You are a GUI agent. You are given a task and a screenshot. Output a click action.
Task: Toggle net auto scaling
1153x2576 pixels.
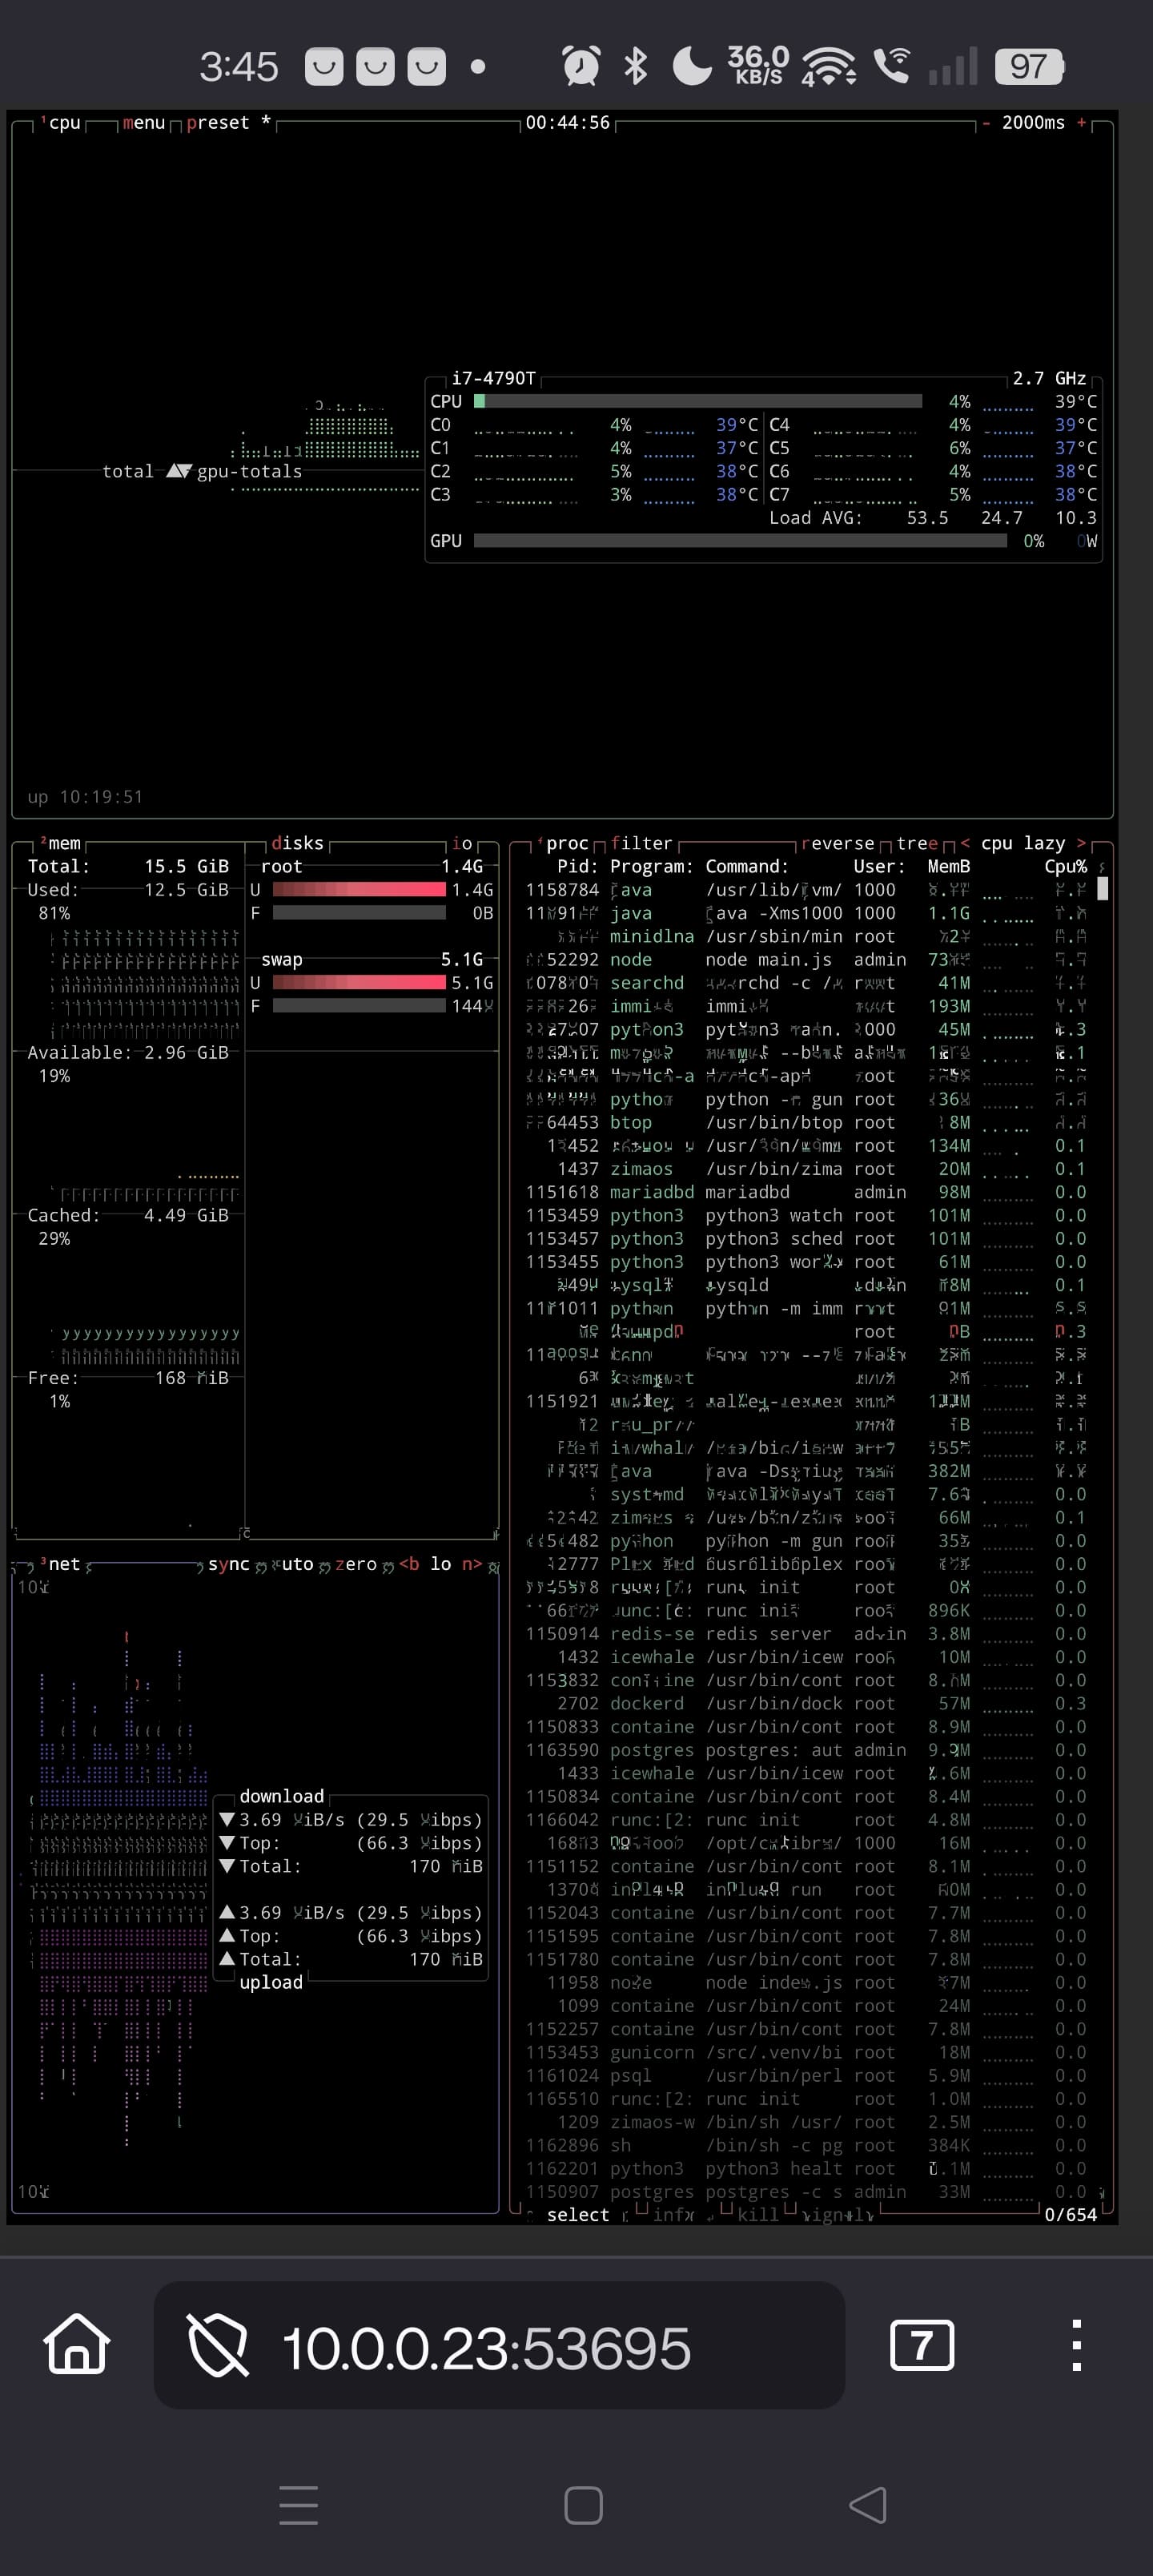[292, 1564]
